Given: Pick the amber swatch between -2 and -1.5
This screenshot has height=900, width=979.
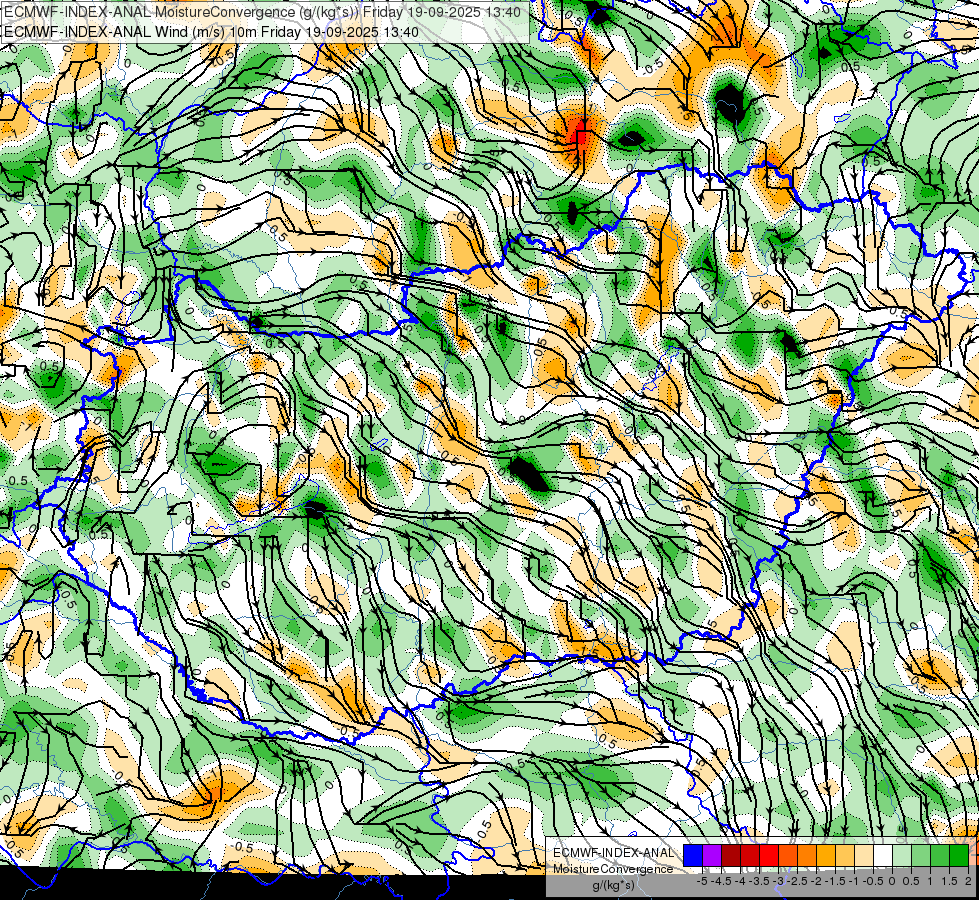Looking at the screenshot, I should pyautogui.click(x=826, y=855).
